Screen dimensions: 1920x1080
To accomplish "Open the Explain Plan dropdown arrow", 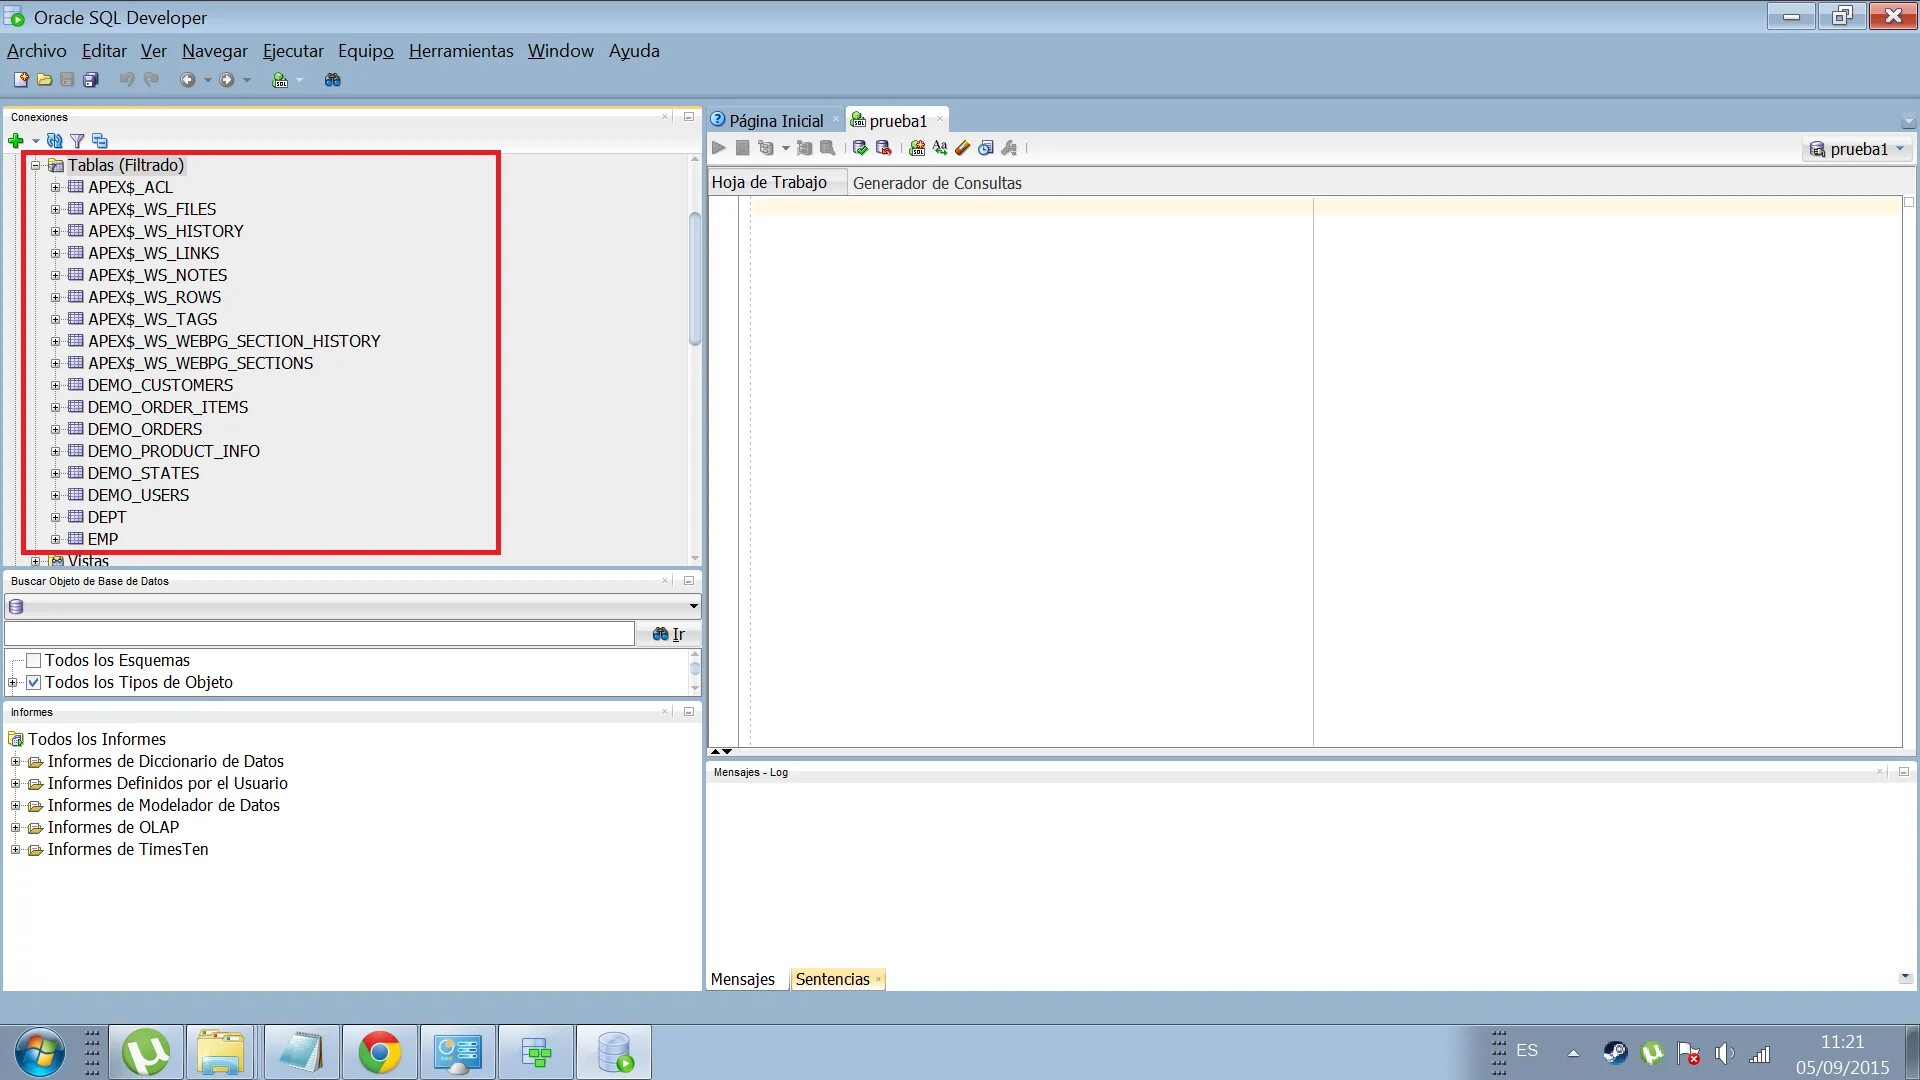I will (785, 148).
